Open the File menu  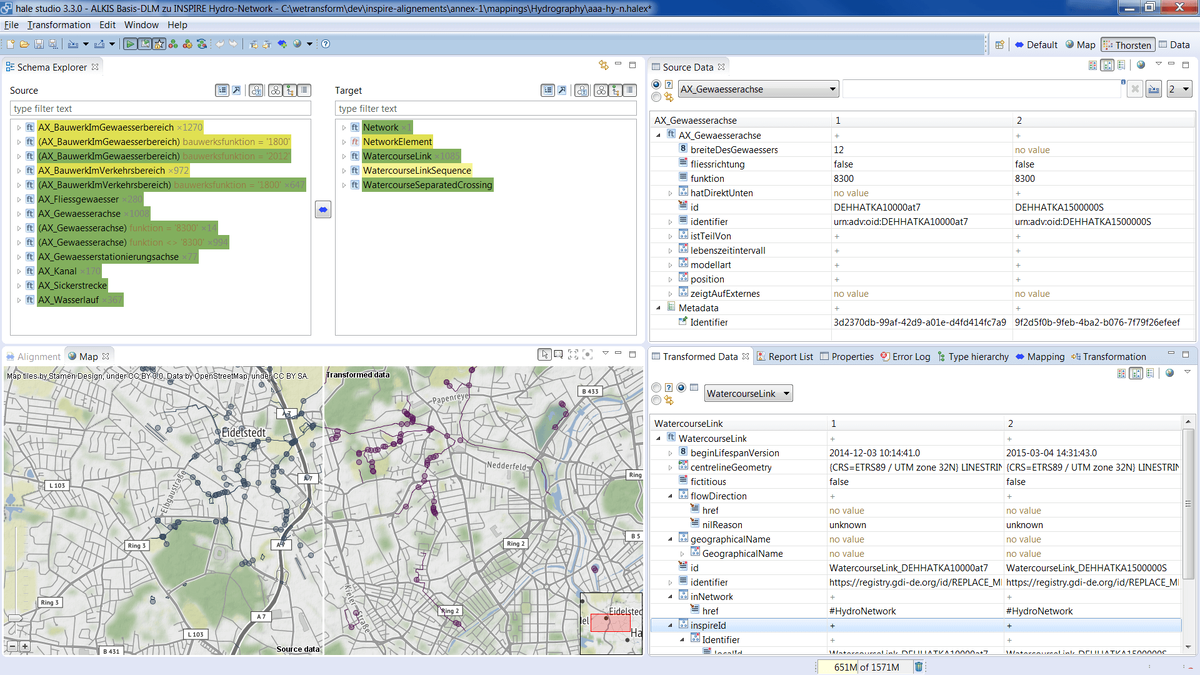coord(11,24)
